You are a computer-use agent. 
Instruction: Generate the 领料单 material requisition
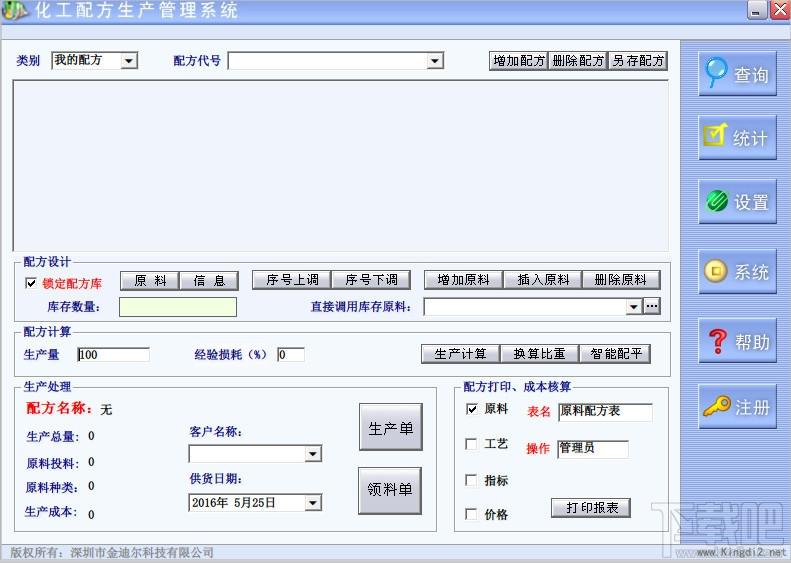point(389,491)
